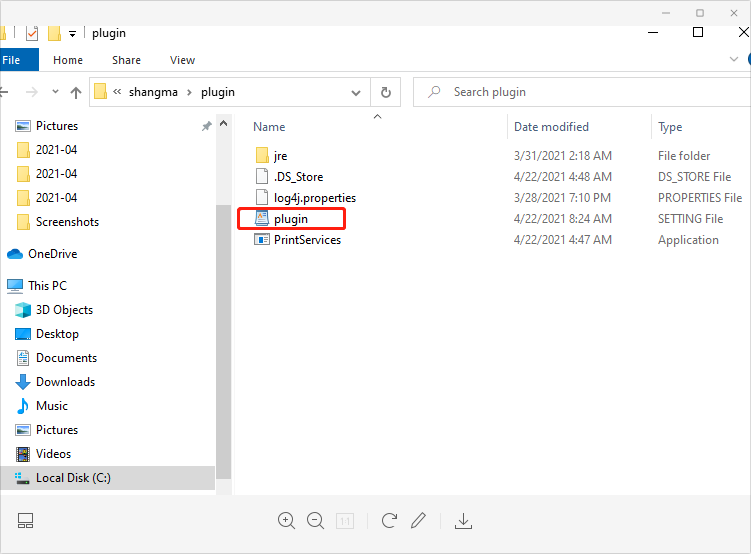Select the .DS_Store file icon

(x=262, y=176)
